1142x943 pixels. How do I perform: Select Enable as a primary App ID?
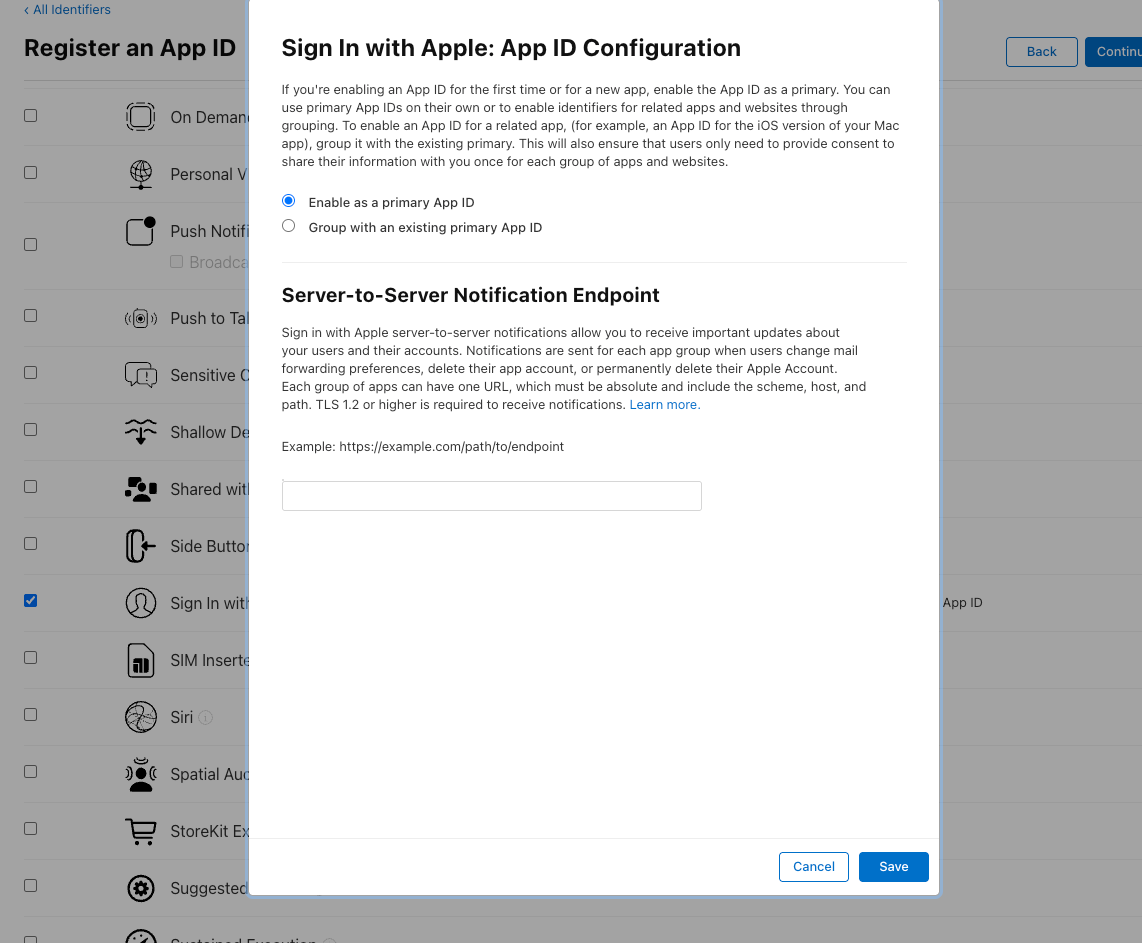(288, 201)
